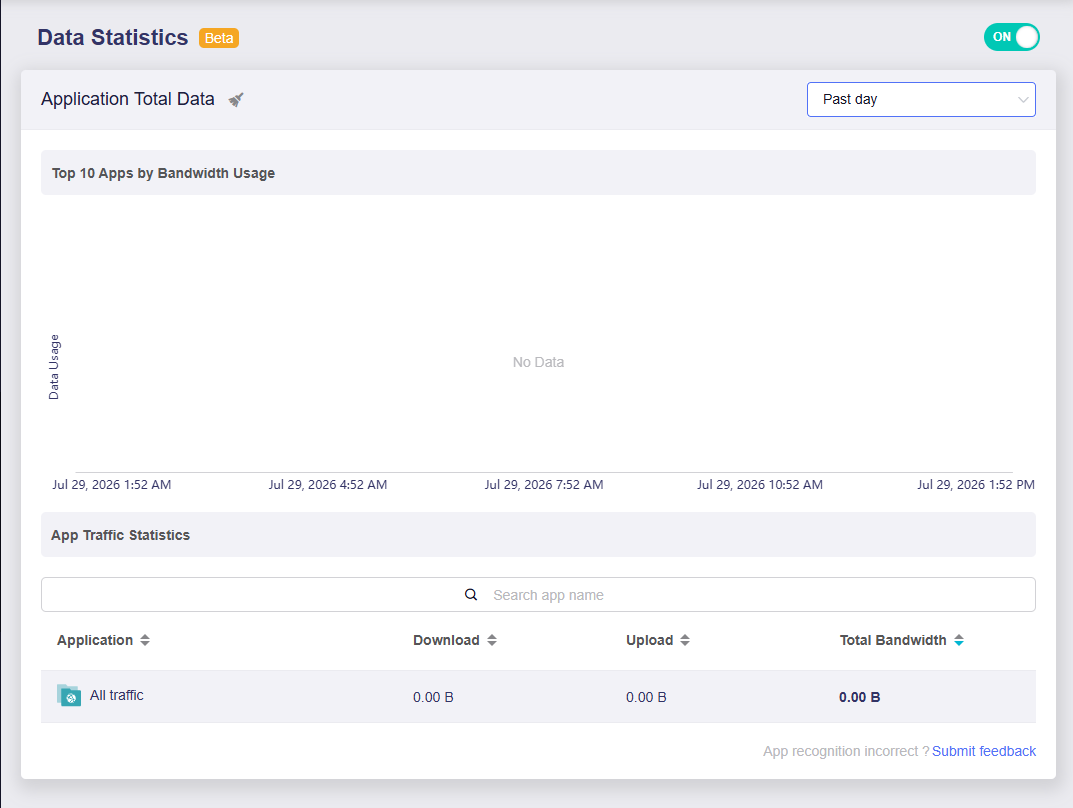
Task: Click the Jul 29, 2026 1:52 PM axis label
Action: click(976, 484)
